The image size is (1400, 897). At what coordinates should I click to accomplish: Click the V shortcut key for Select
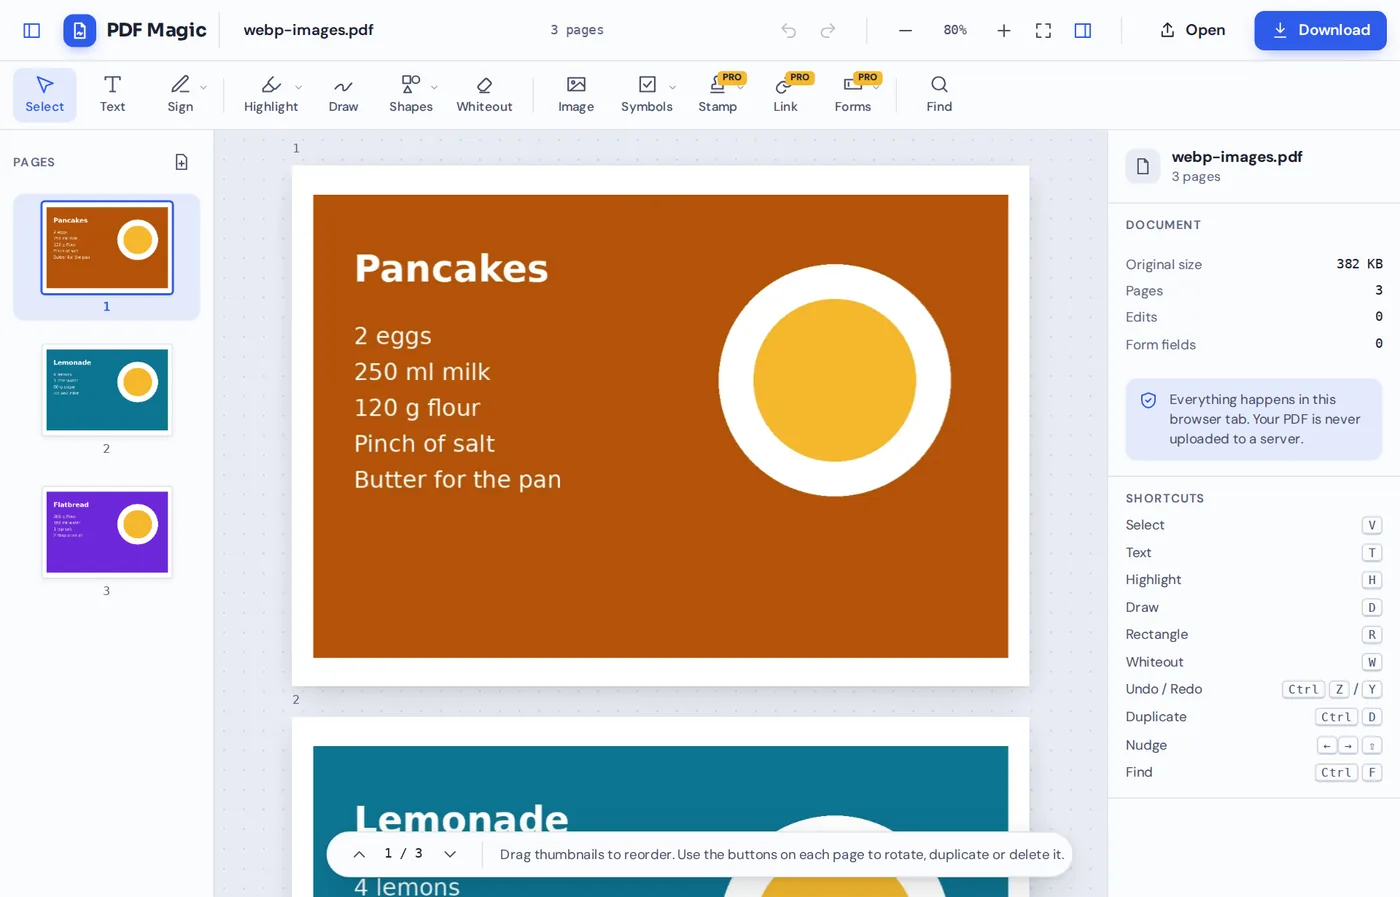(x=1372, y=525)
